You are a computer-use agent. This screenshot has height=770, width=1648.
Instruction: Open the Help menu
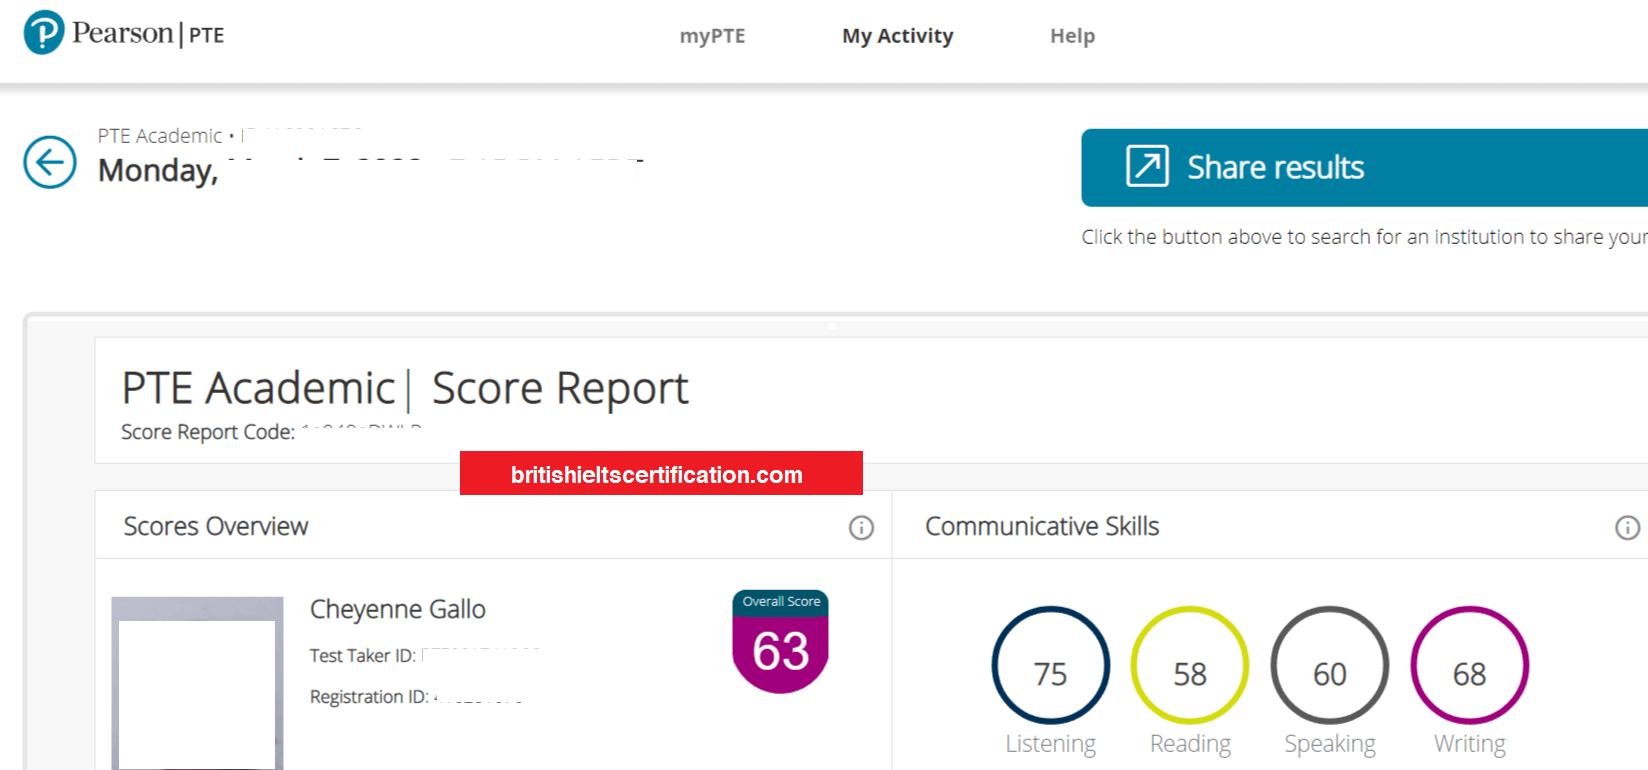pyautogui.click(x=1072, y=36)
